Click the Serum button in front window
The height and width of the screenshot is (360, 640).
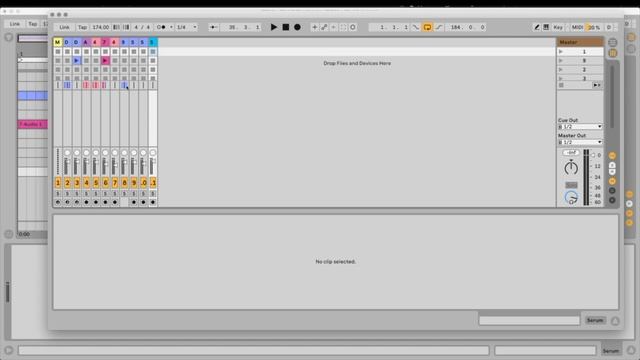tap(595, 320)
